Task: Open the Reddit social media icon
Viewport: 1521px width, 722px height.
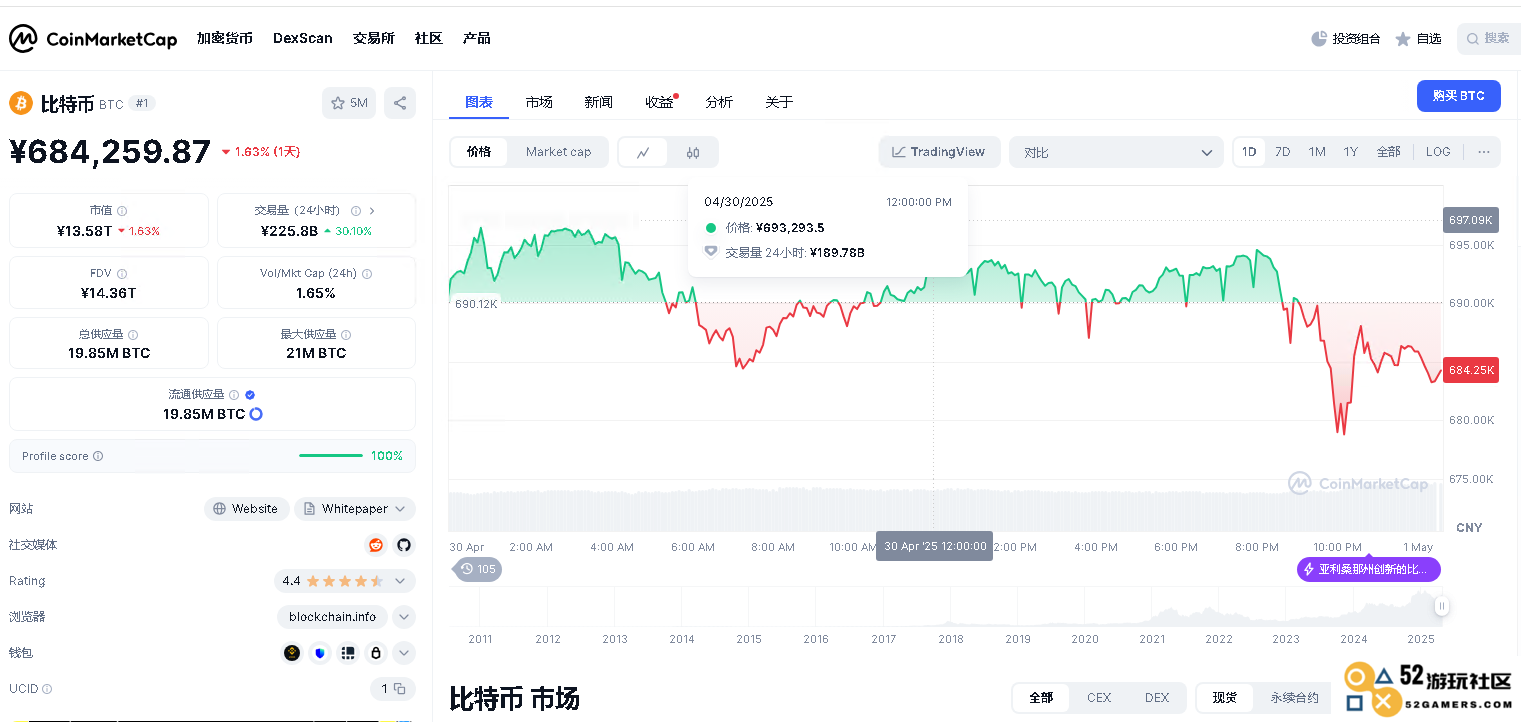Action: (x=376, y=545)
